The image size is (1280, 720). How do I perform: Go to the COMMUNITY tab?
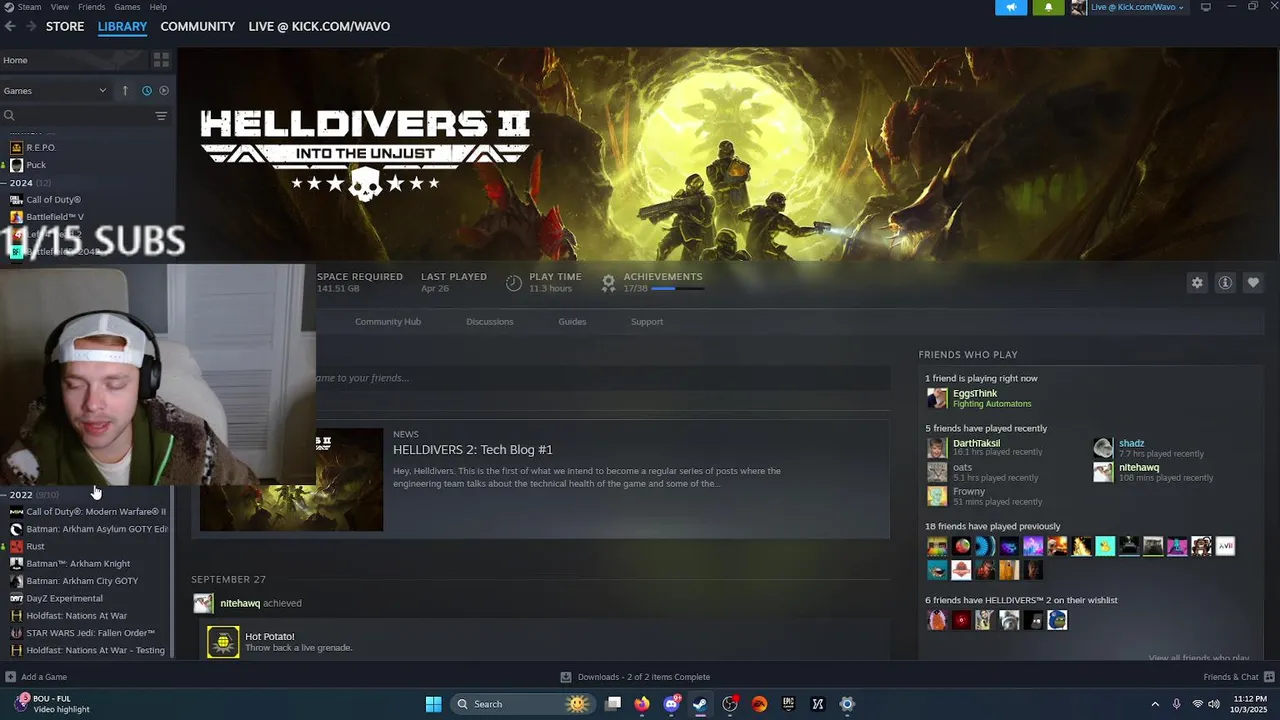(x=198, y=27)
